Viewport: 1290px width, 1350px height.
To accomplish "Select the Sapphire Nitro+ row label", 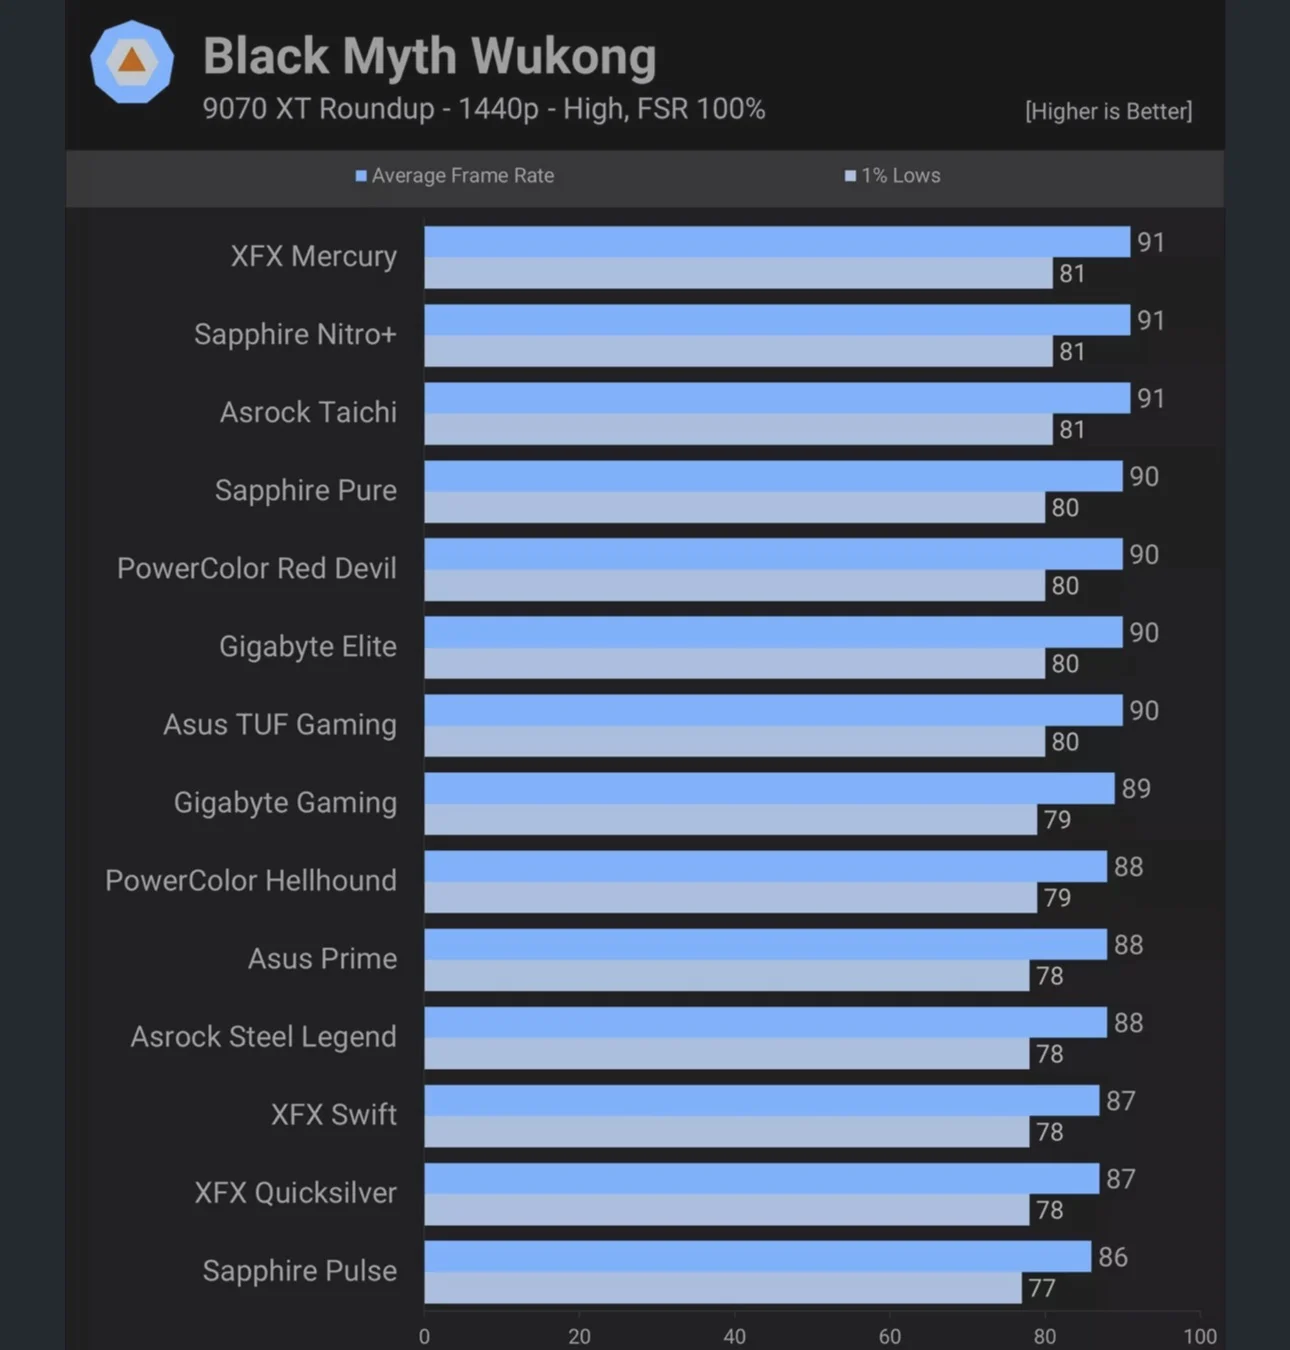I will [295, 334].
